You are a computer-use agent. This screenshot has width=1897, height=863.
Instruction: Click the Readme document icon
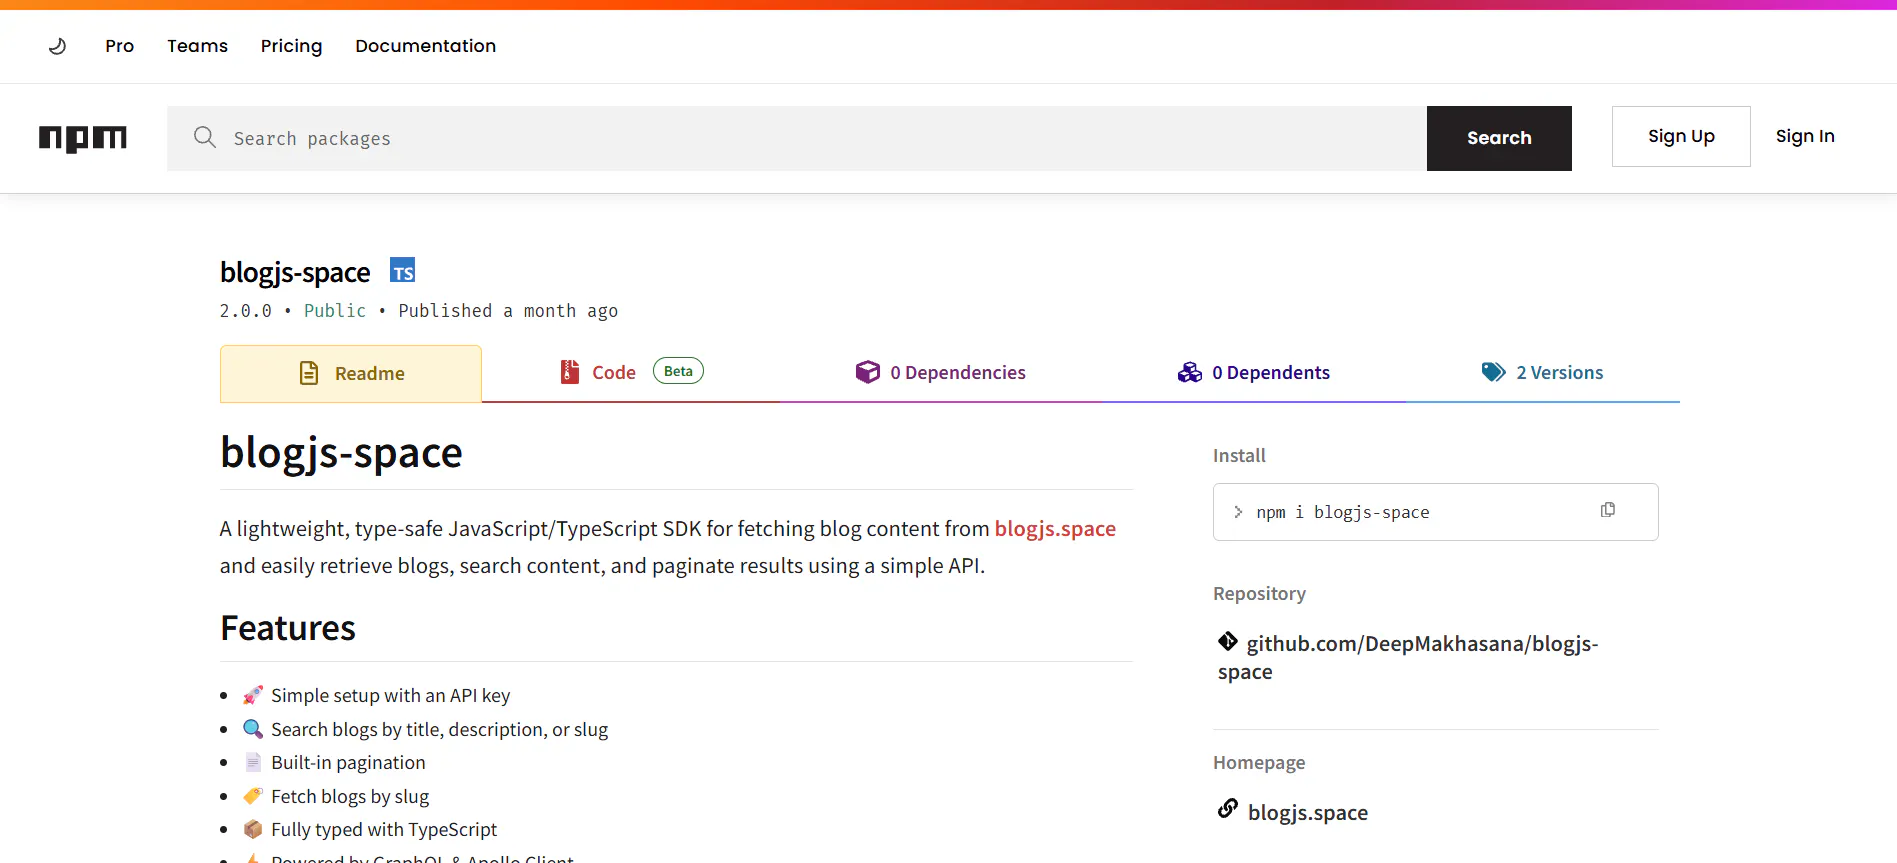[x=309, y=373]
